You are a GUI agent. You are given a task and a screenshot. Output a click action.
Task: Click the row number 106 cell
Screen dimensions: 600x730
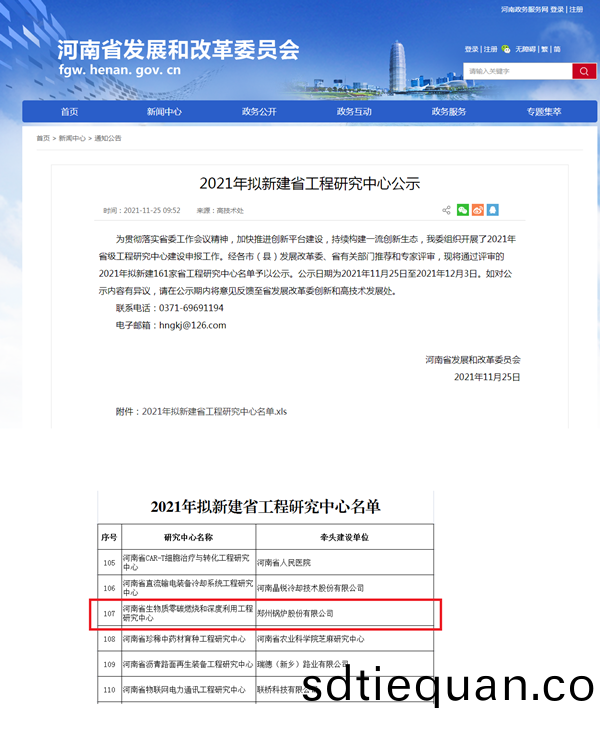coord(109,588)
